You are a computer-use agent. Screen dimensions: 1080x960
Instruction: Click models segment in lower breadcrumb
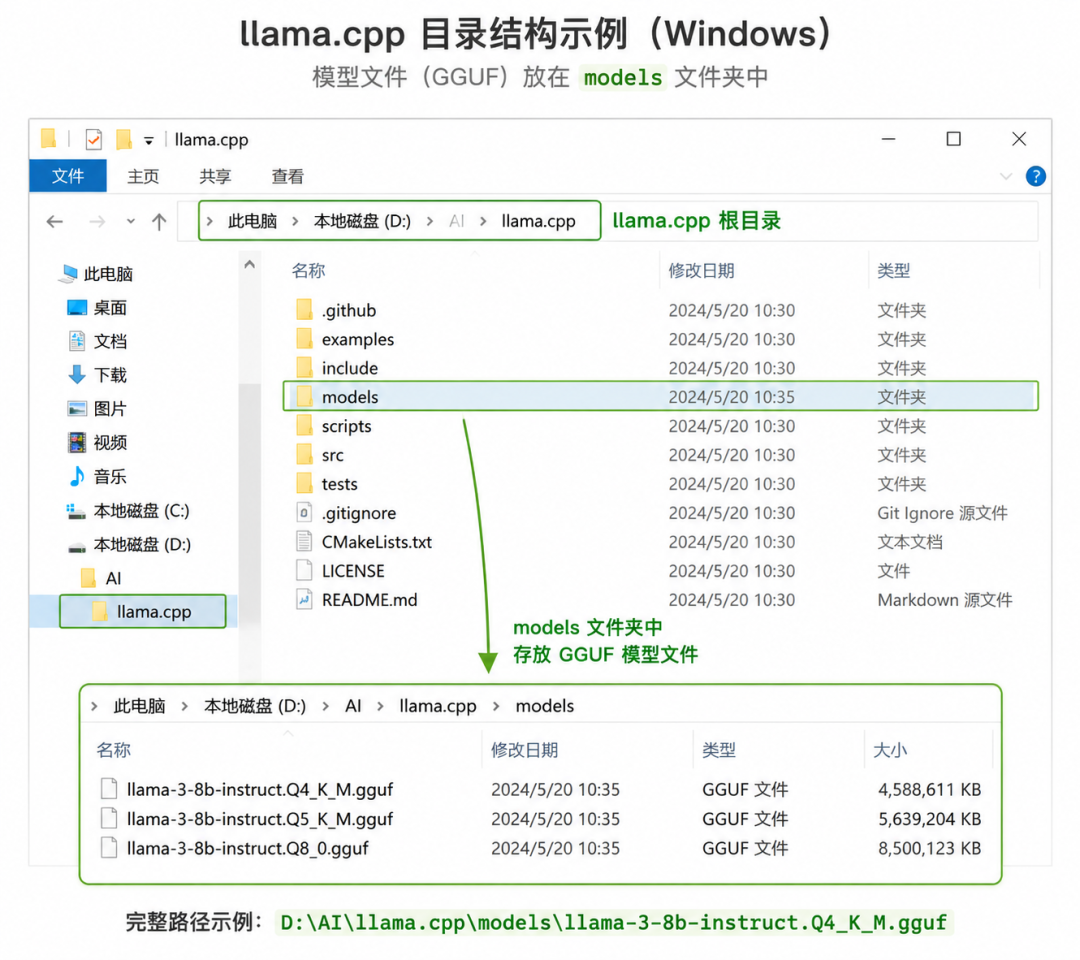(544, 706)
